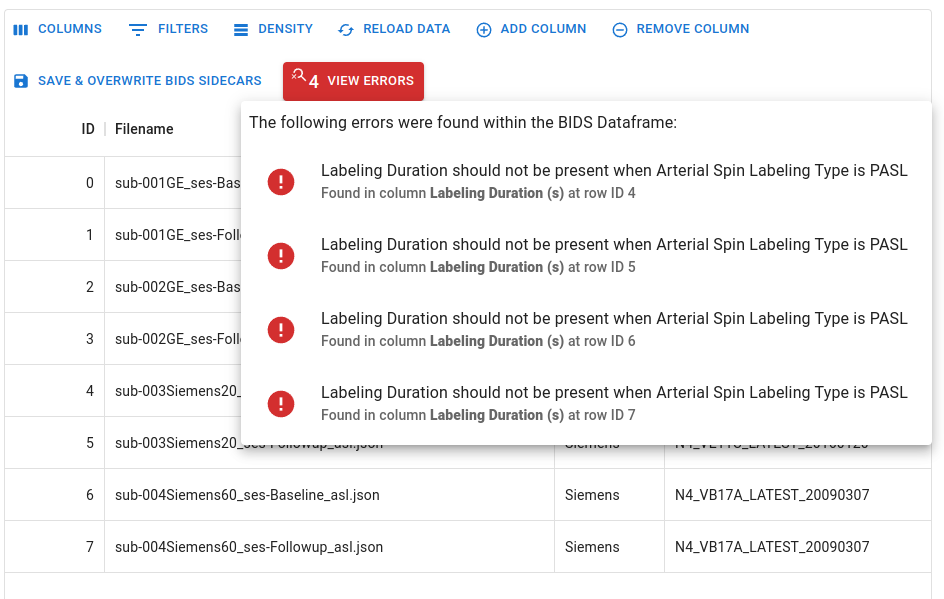The width and height of the screenshot is (944, 599).
Task: Click Add Column button
Action: (x=531, y=29)
